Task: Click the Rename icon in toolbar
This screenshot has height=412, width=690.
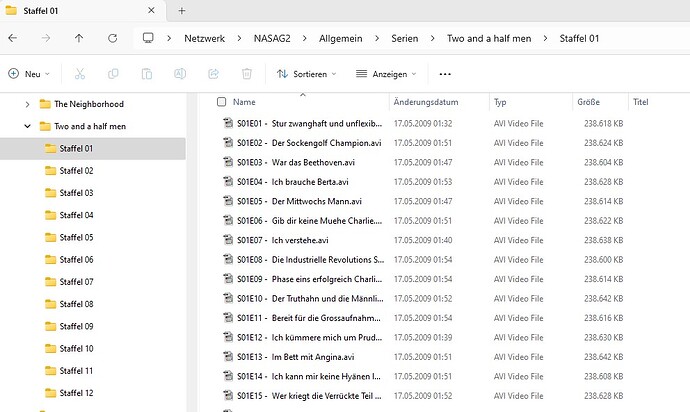Action: pyautogui.click(x=180, y=74)
